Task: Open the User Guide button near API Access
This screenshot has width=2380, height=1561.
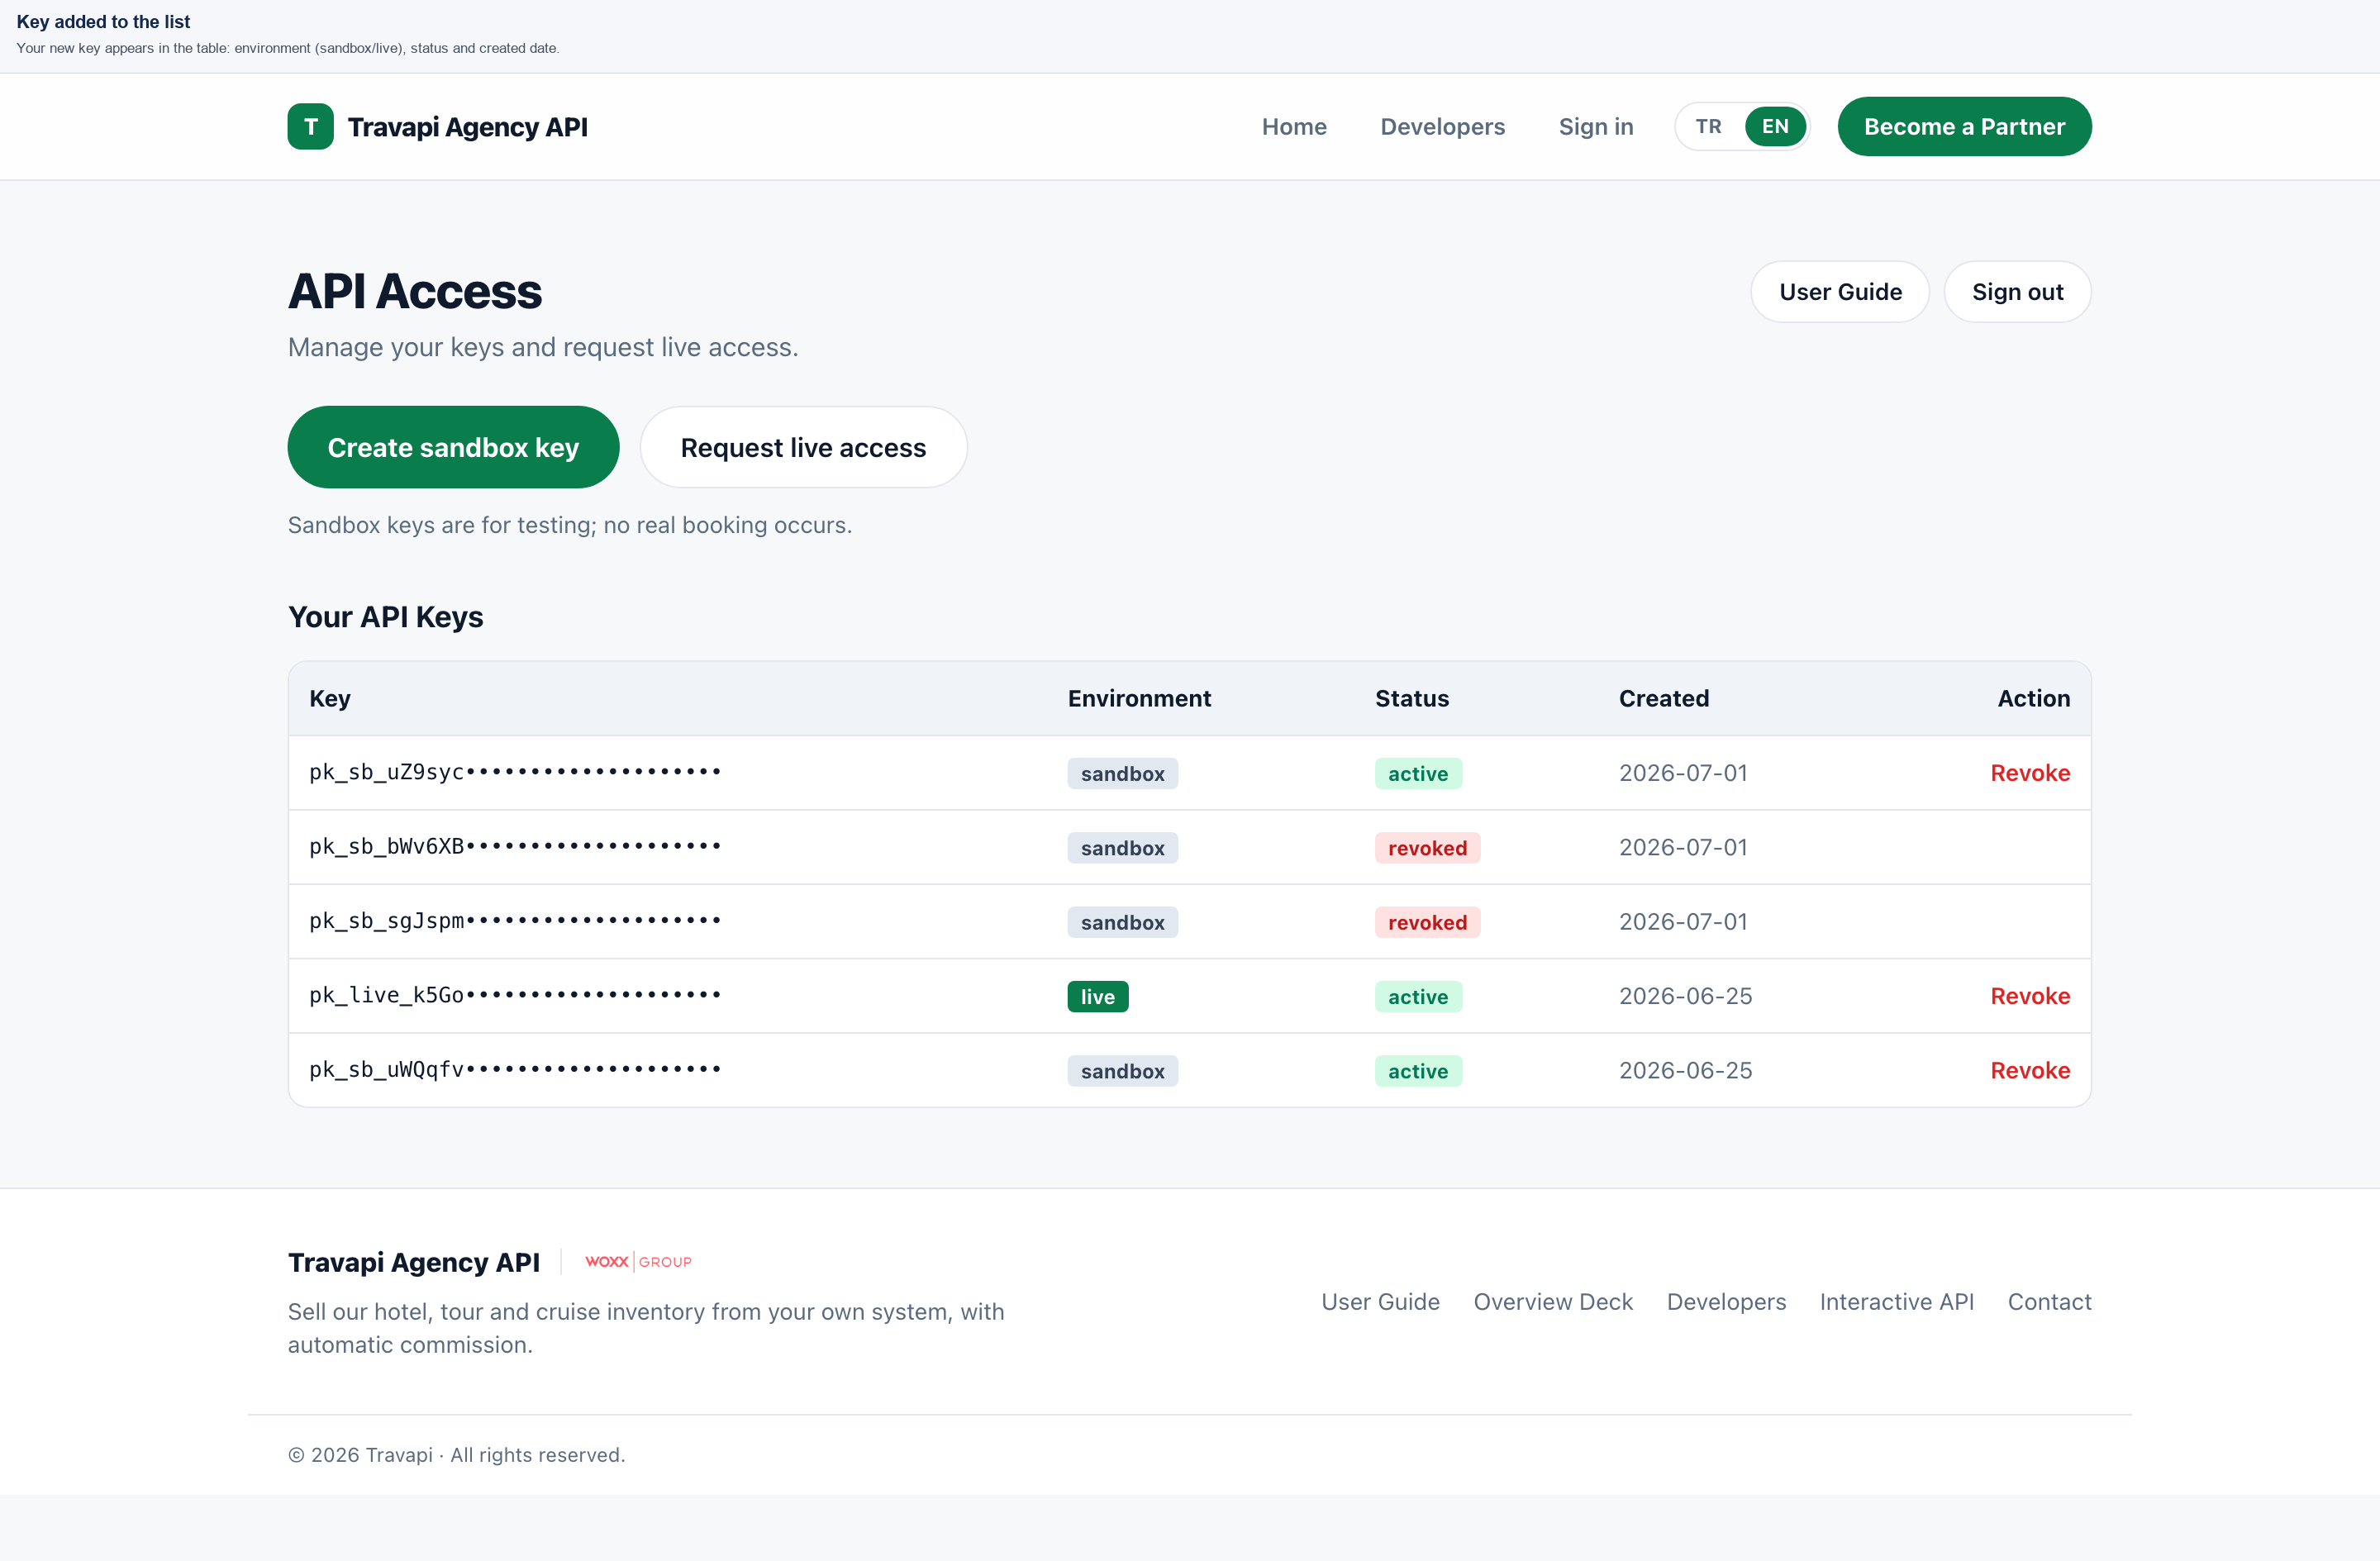Action: point(1840,292)
